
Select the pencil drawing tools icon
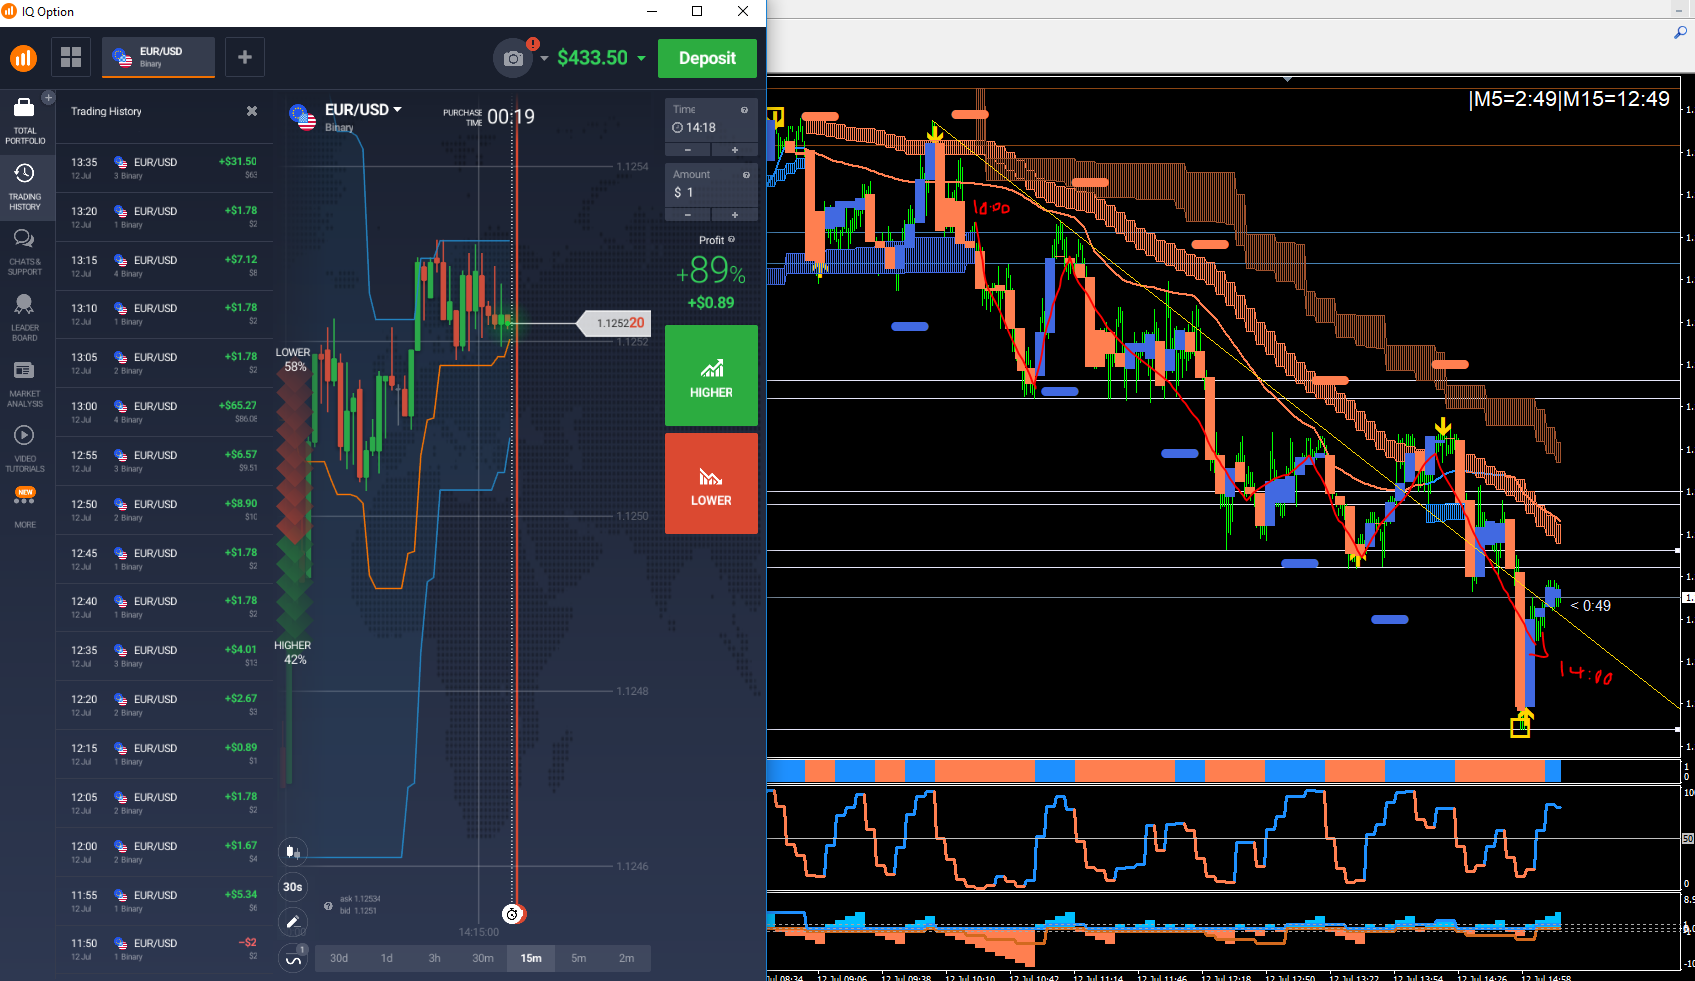293,922
